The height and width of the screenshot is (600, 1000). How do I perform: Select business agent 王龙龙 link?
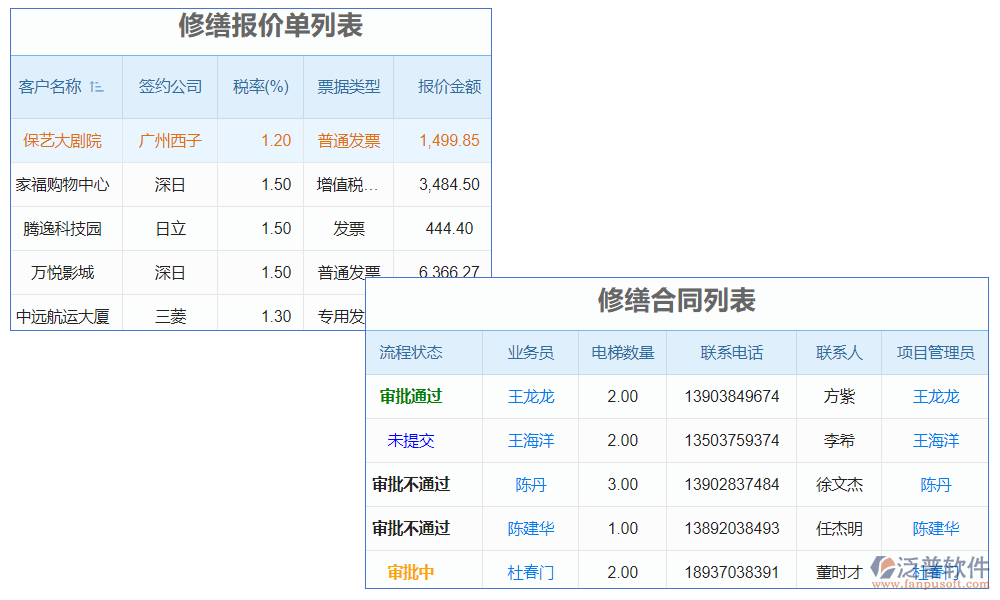point(531,396)
